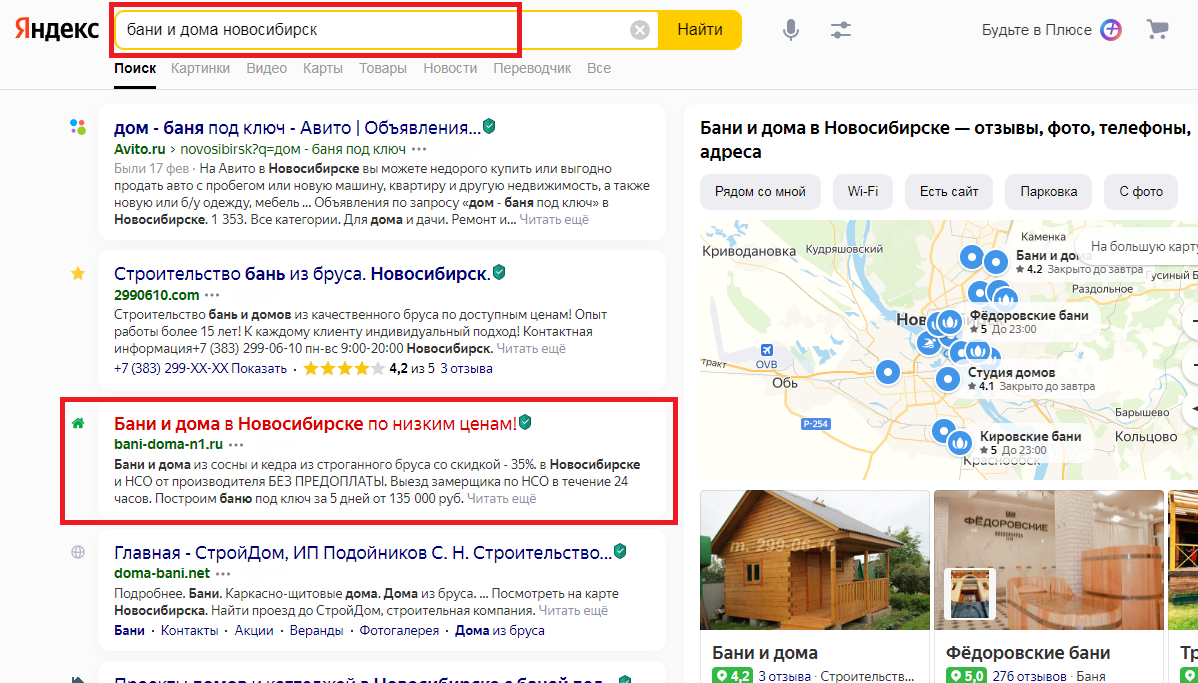Open the Avito.ru green domain link
The height and width of the screenshot is (683, 1198).
pos(140,149)
